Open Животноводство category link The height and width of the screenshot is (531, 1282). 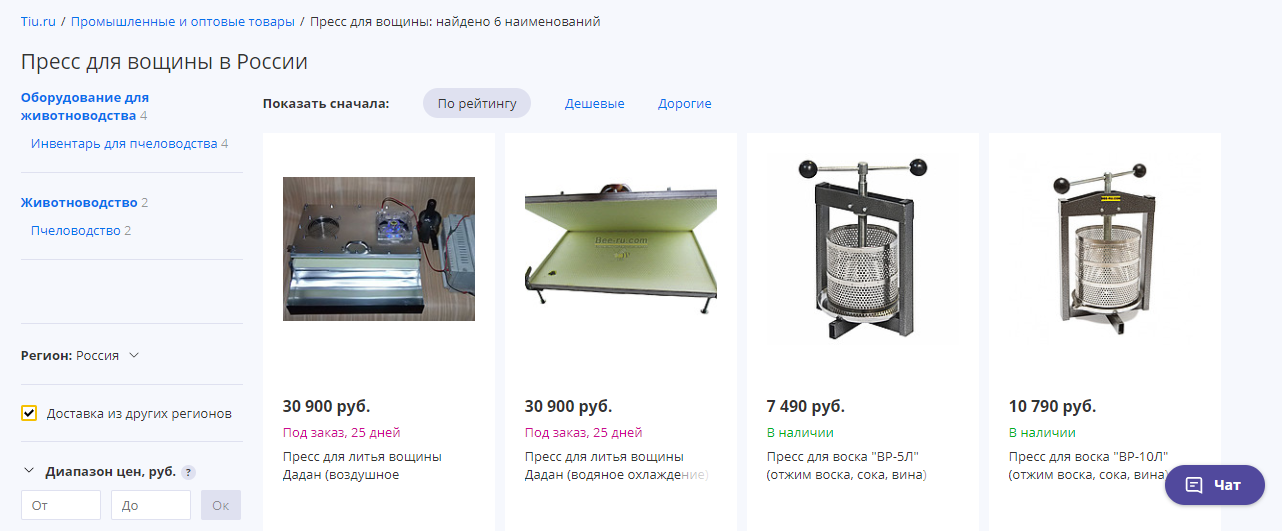click(x=79, y=203)
